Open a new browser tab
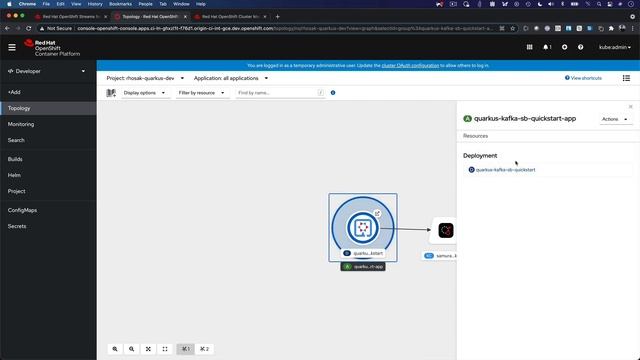 point(278,17)
